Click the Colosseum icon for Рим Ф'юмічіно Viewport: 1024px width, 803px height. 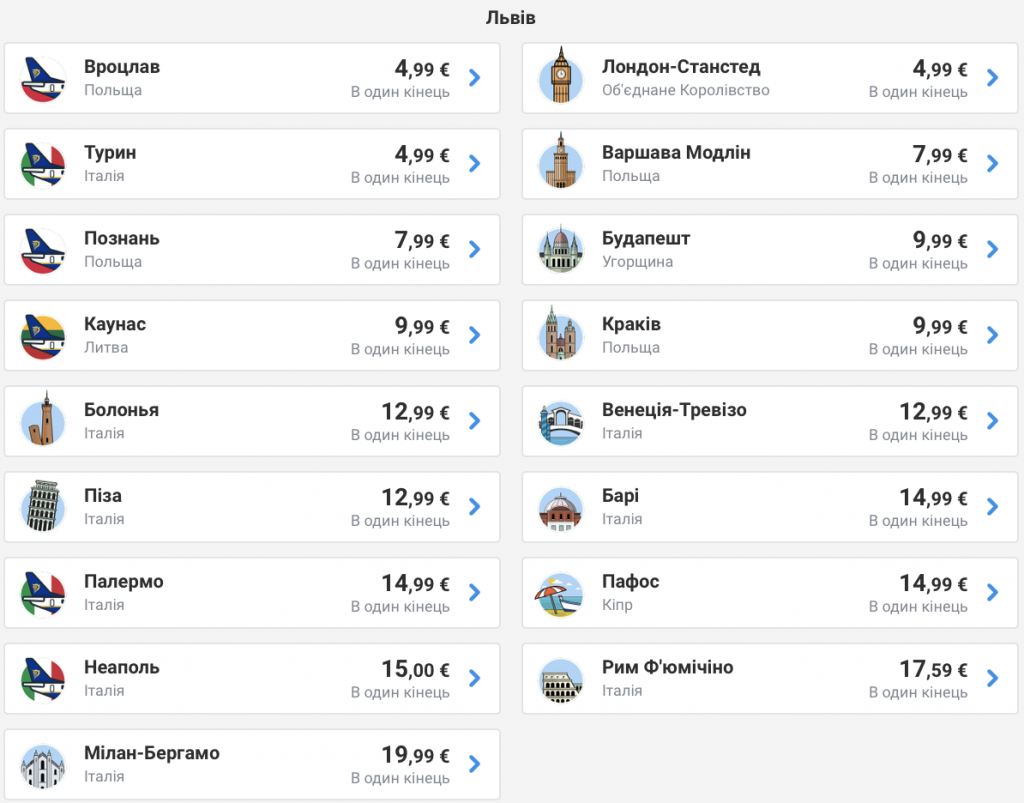(x=560, y=679)
